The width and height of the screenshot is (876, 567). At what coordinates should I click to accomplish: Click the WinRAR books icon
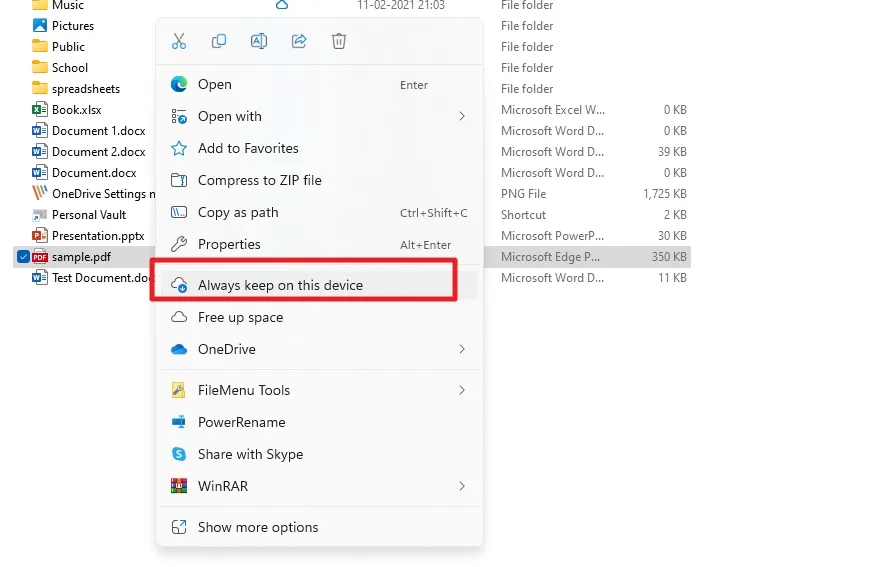click(x=179, y=486)
